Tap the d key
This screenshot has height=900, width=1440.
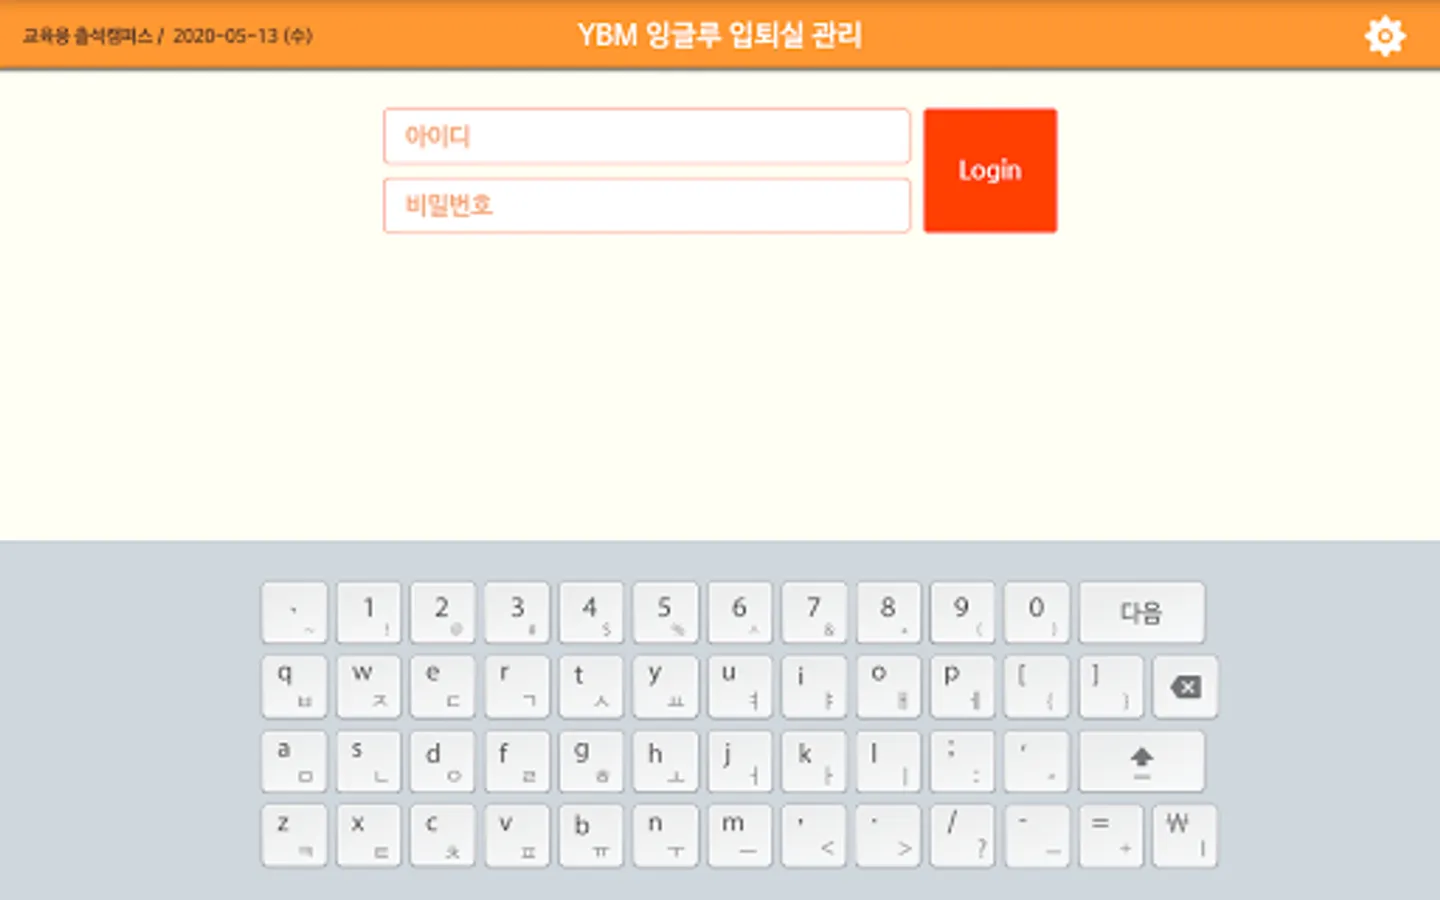coord(443,762)
